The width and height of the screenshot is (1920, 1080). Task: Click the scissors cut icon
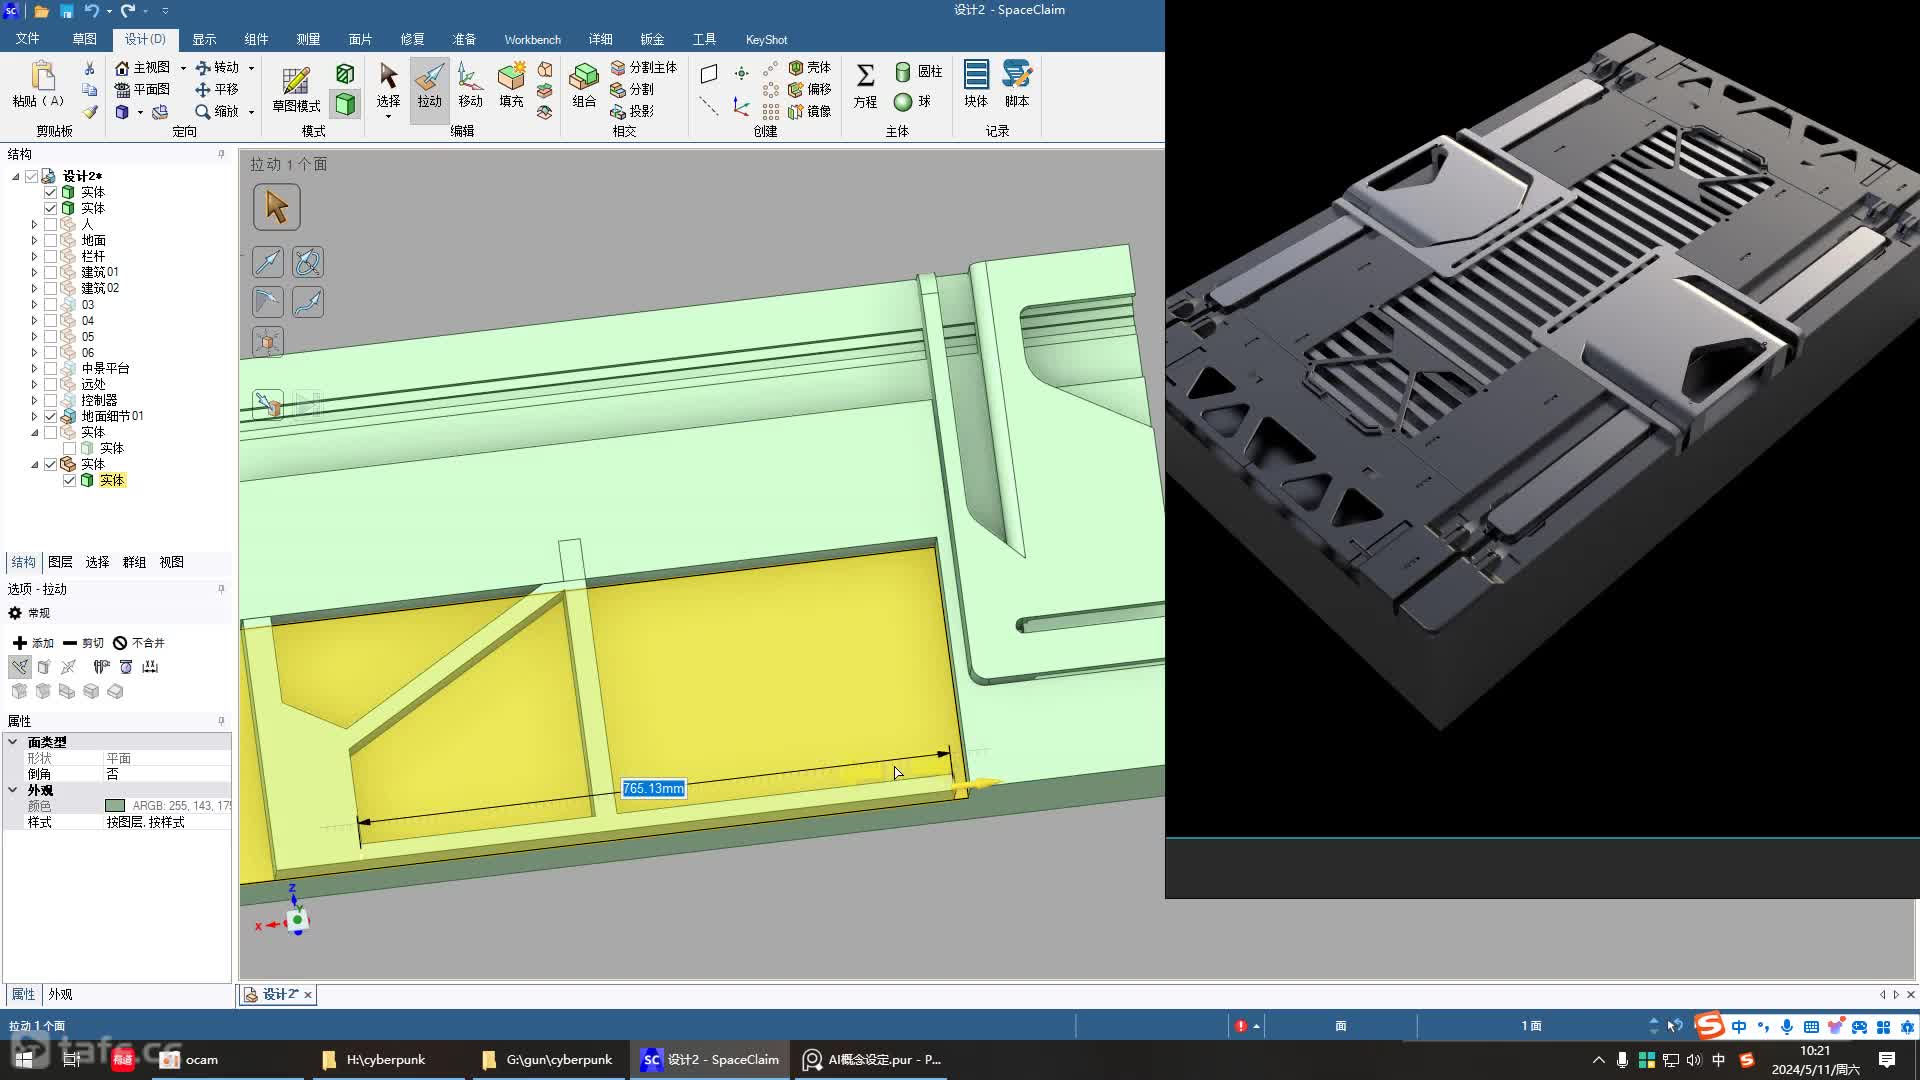(x=89, y=68)
